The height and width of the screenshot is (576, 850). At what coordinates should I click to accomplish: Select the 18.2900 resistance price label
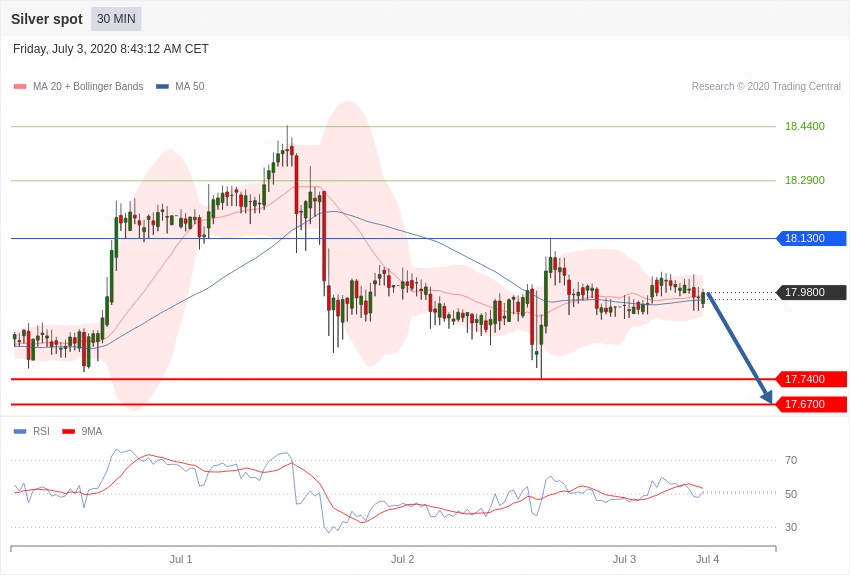pos(804,181)
